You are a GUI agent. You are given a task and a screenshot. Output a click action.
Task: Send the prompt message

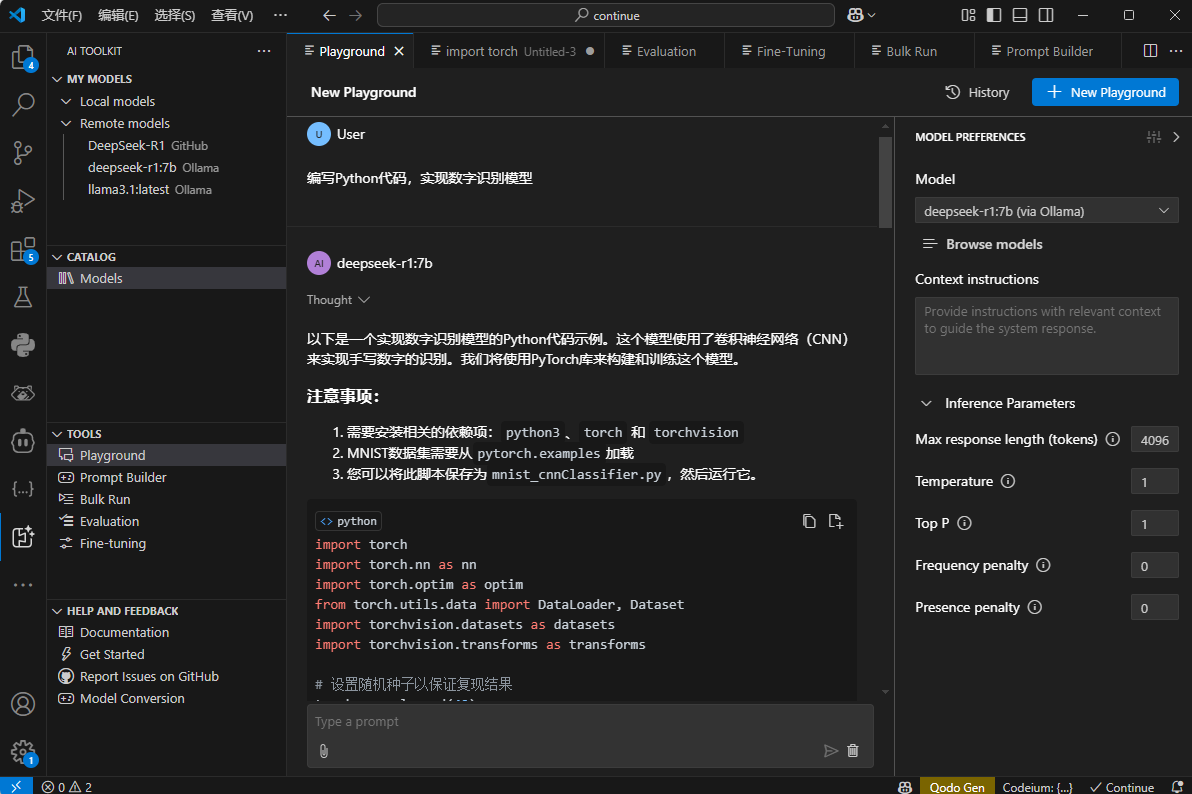click(830, 751)
